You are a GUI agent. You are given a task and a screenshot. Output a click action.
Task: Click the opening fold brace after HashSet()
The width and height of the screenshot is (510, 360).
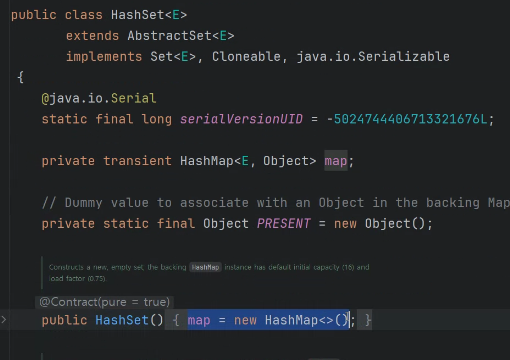pos(176,320)
